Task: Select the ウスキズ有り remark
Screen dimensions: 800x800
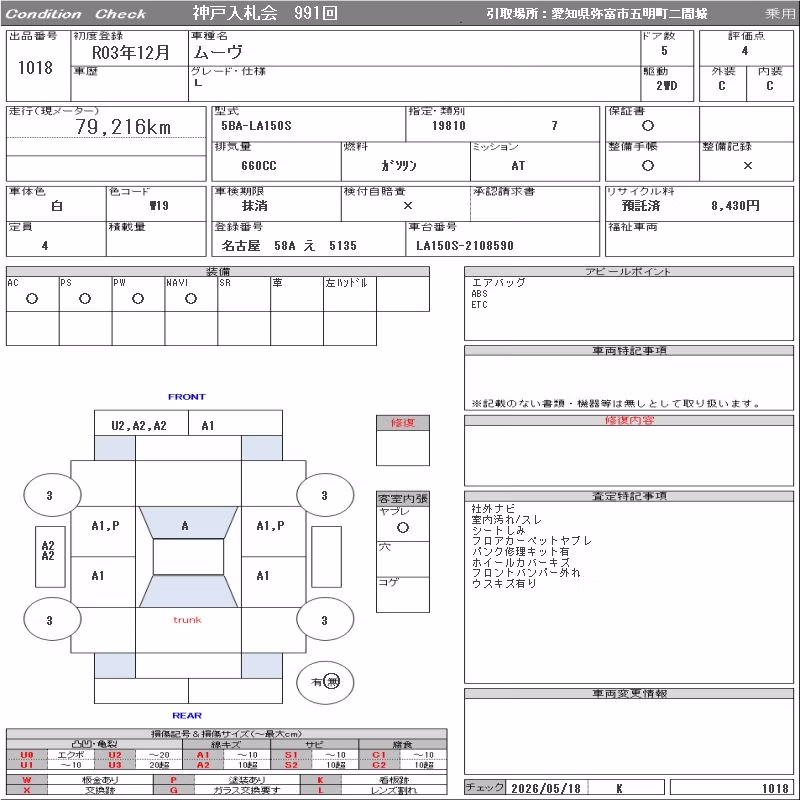Action: [504, 584]
